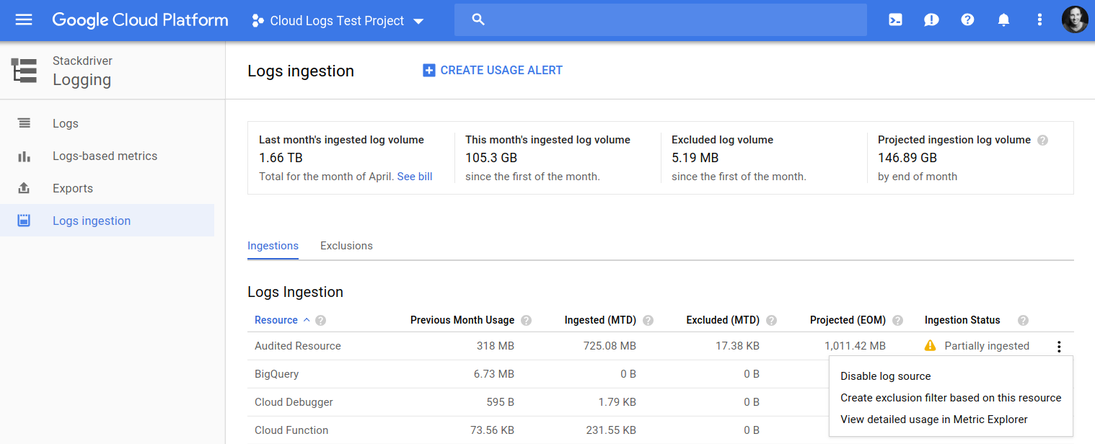
Task: Sort by the Resource column header
Action: click(276, 320)
